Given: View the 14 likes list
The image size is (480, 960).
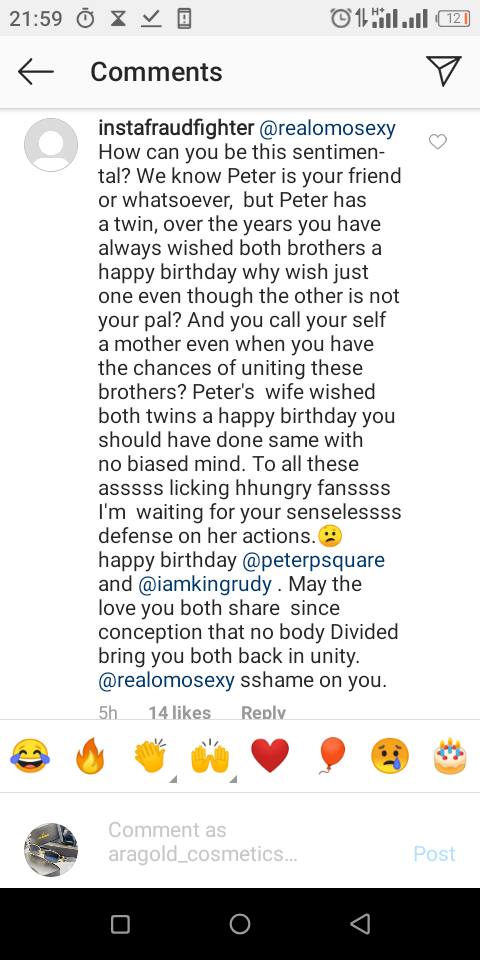Looking at the screenshot, I should tap(179, 712).
